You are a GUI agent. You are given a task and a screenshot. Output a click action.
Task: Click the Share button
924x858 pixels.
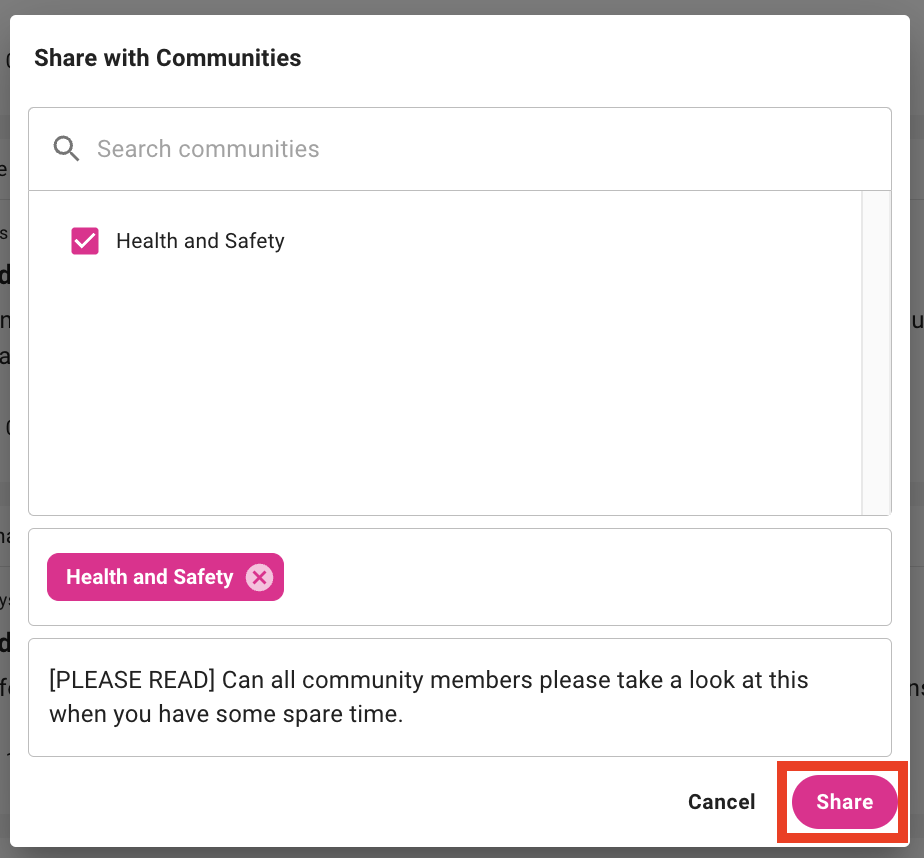click(844, 802)
